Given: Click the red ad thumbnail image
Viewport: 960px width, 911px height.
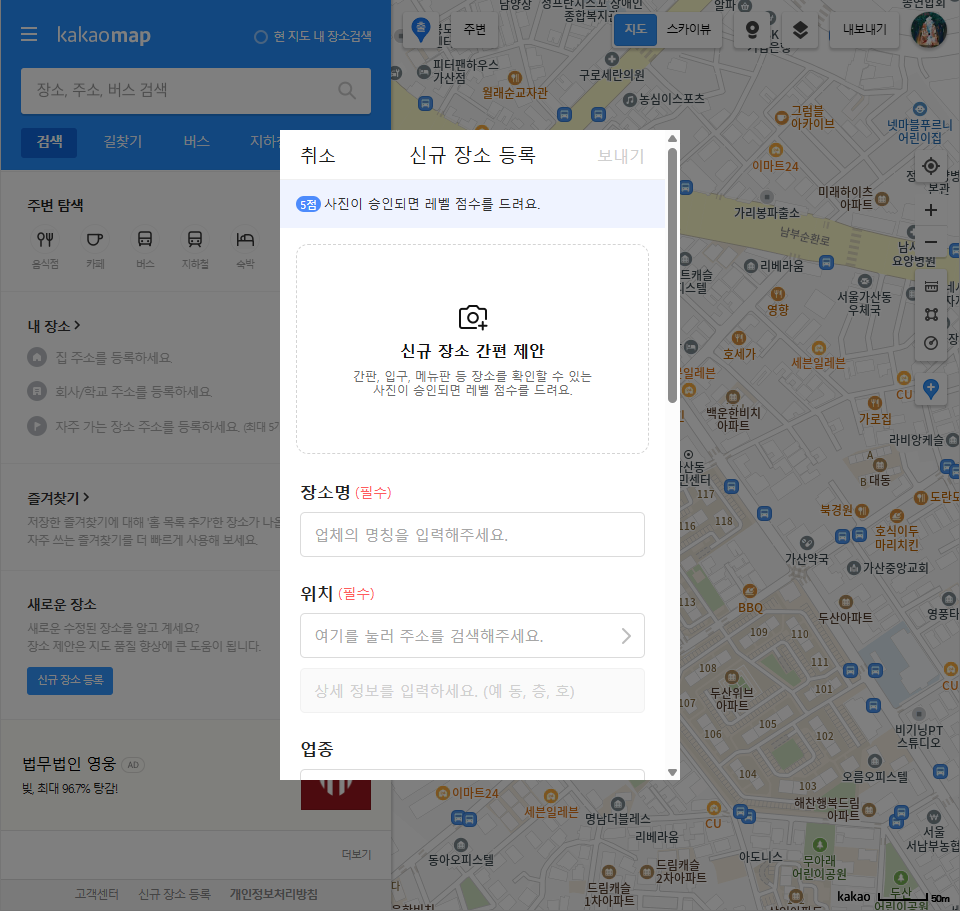Looking at the screenshot, I should (x=336, y=795).
